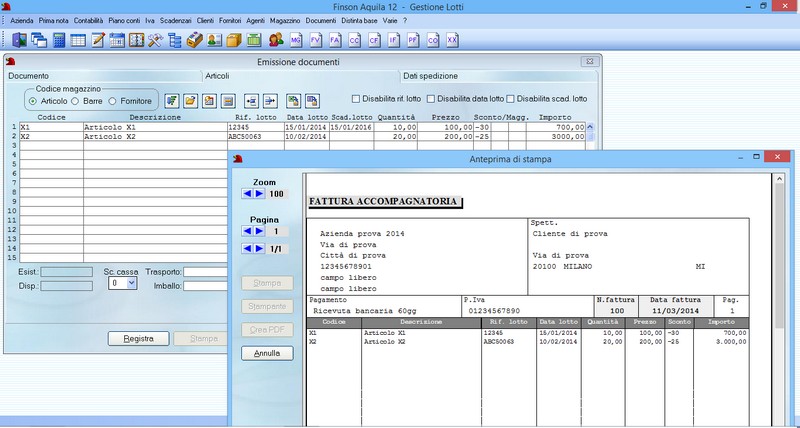Click the green ledger toolbar icon

(254, 40)
